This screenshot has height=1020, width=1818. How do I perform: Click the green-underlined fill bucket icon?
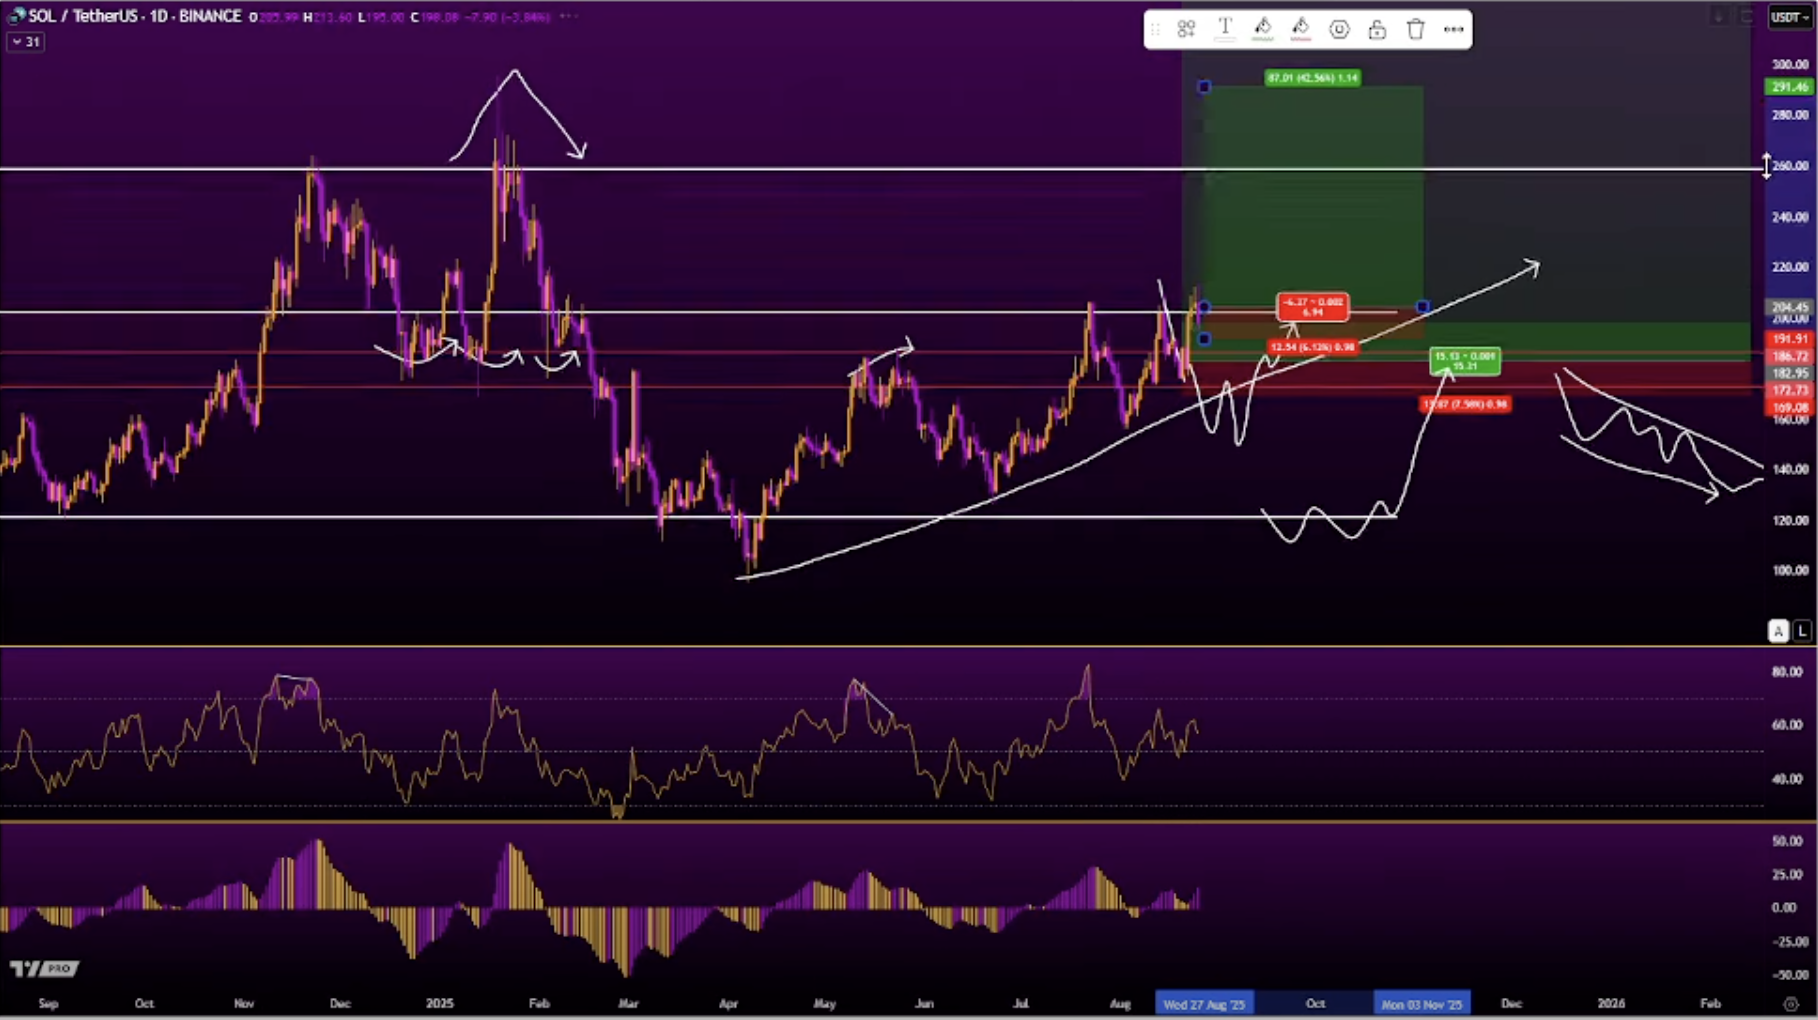(1262, 29)
